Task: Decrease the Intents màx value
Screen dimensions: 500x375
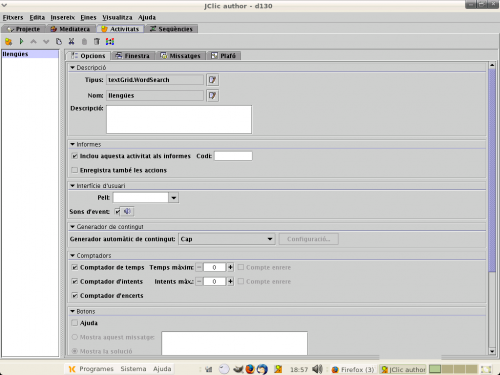Action: pyautogui.click(x=199, y=282)
